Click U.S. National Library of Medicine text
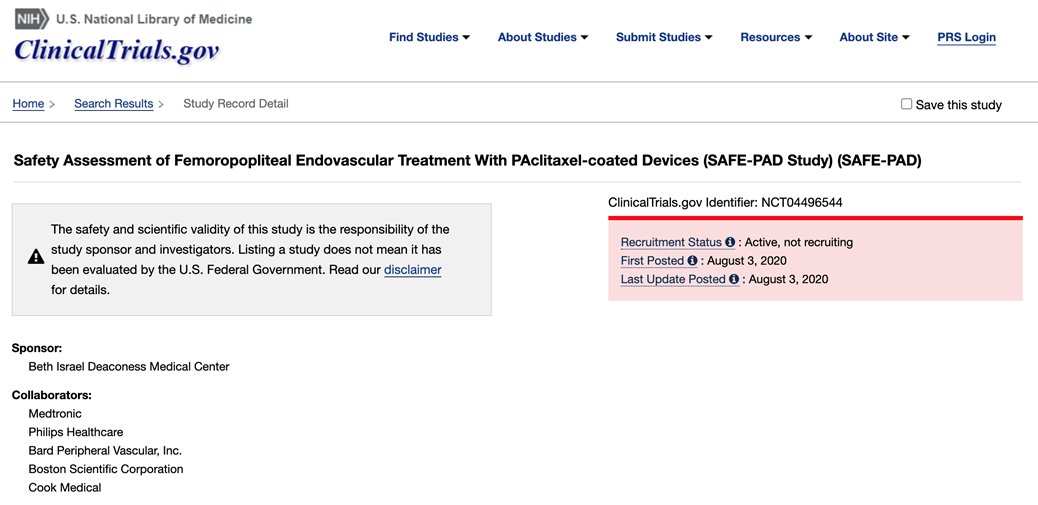The height and width of the screenshot is (505, 1038). [154, 19]
